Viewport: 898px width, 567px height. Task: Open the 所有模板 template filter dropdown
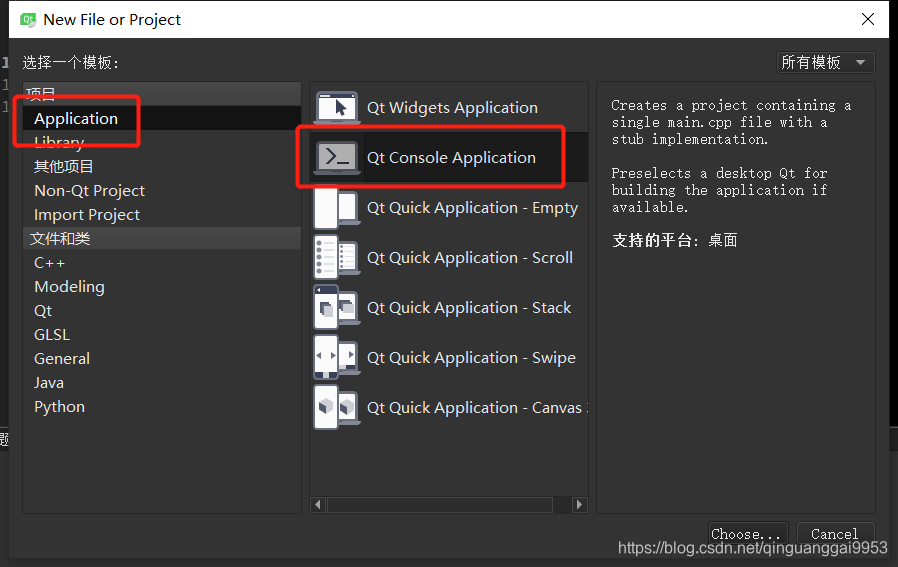pos(825,62)
